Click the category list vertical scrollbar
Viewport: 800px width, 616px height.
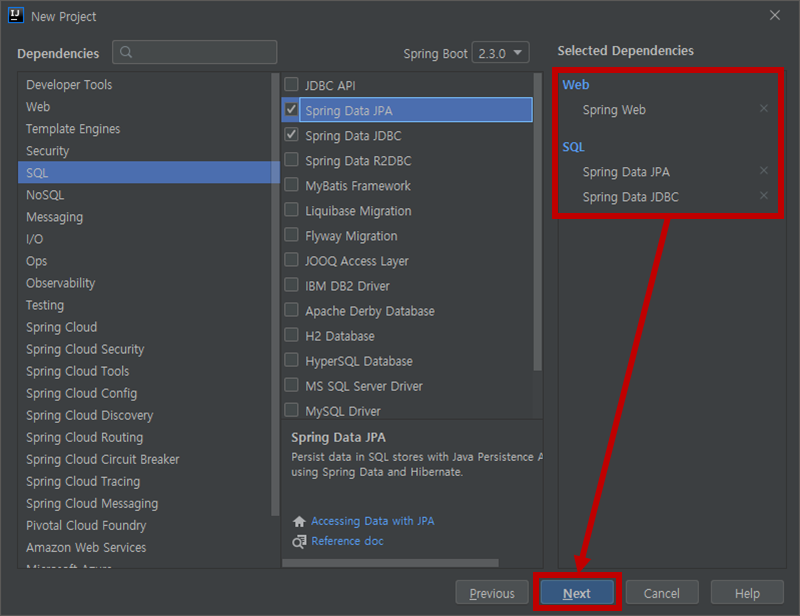click(x=276, y=294)
